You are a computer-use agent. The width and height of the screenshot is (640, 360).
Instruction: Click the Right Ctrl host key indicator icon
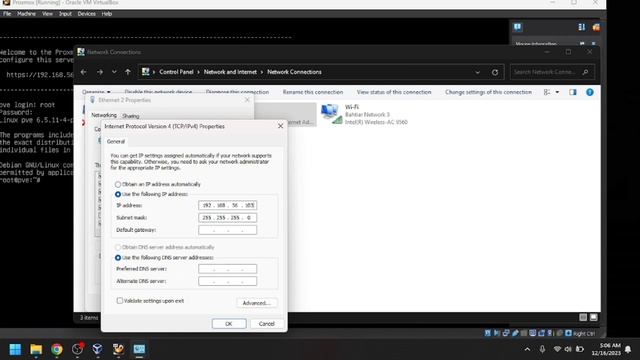pyautogui.click(x=568, y=333)
